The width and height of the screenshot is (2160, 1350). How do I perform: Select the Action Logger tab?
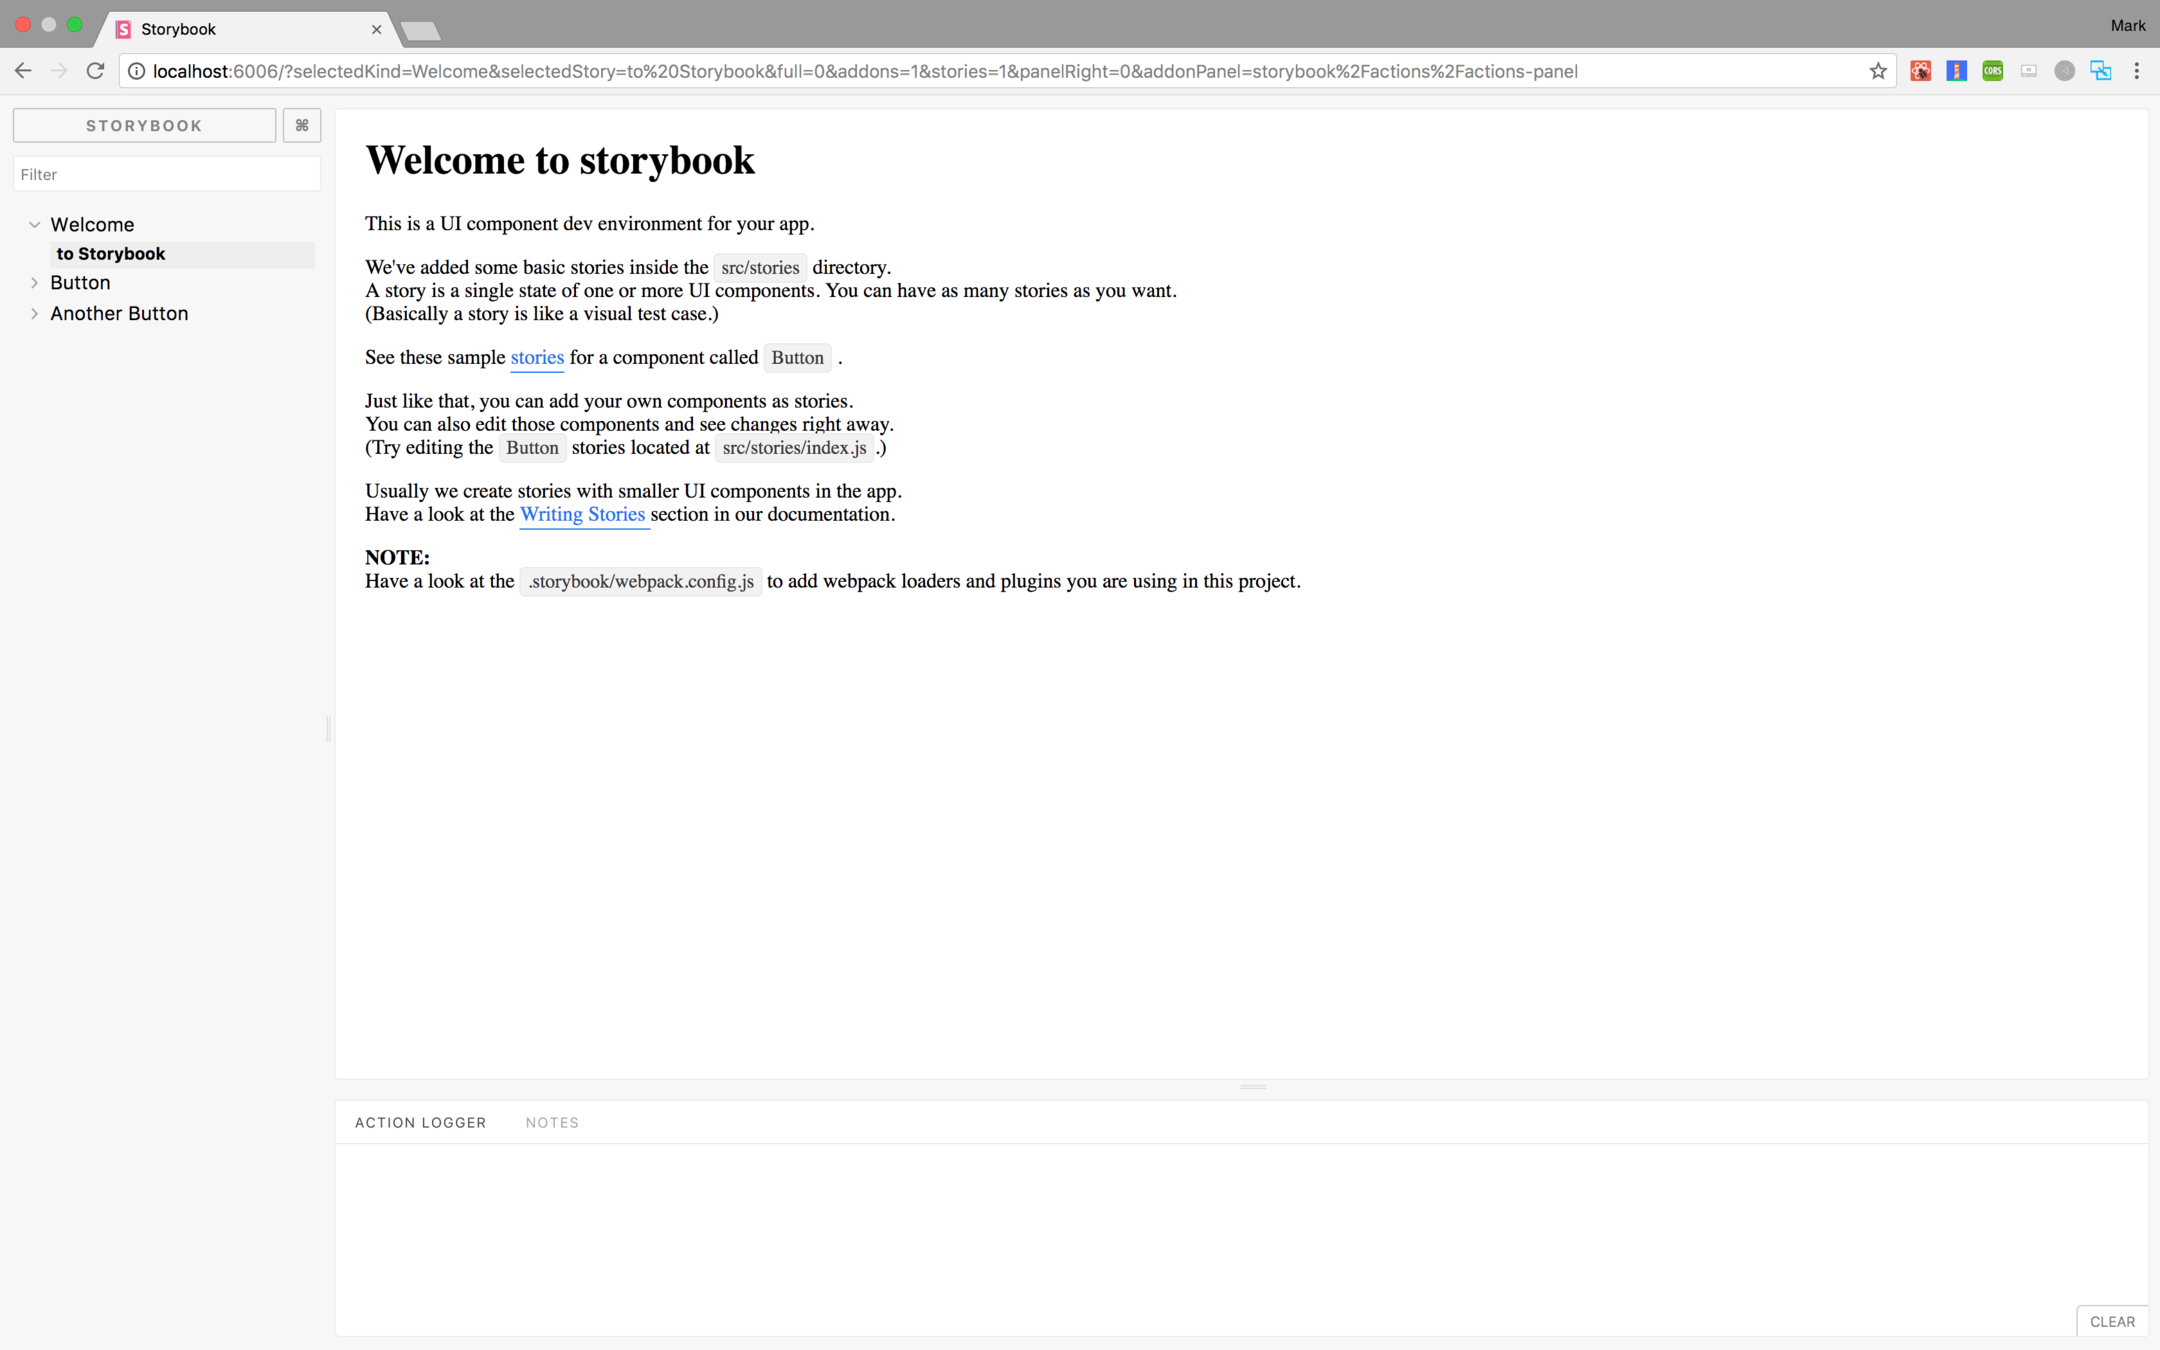[x=420, y=1122]
